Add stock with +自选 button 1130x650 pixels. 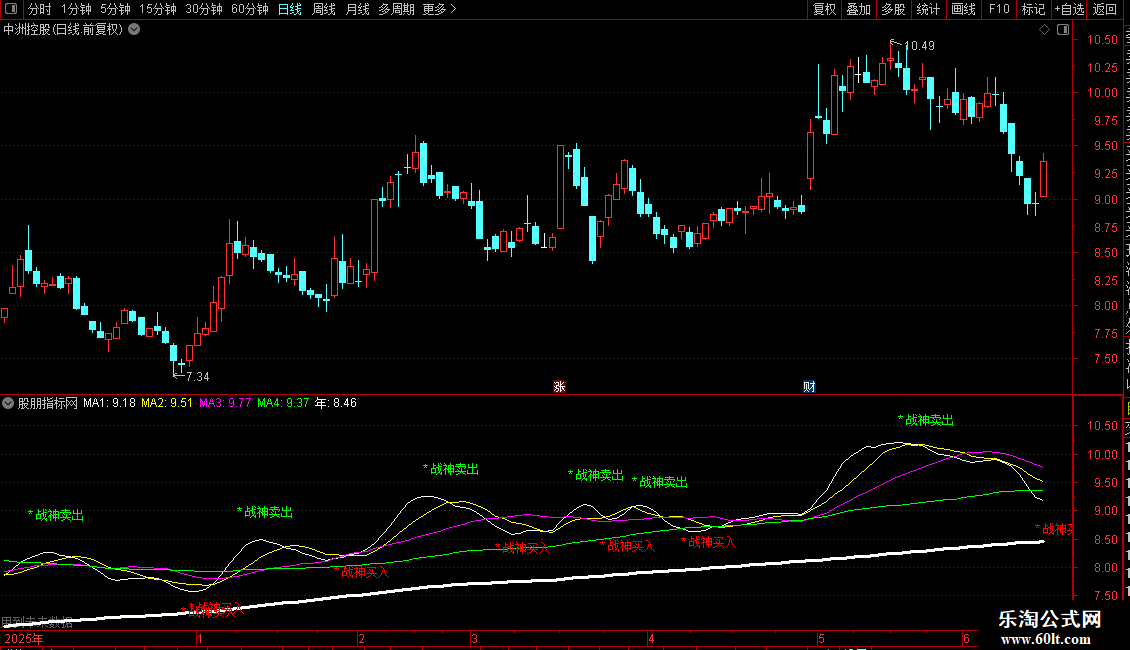click(x=1069, y=9)
